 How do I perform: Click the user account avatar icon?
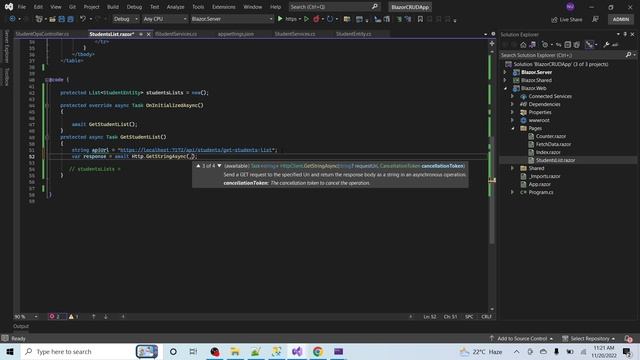click(x=570, y=7)
